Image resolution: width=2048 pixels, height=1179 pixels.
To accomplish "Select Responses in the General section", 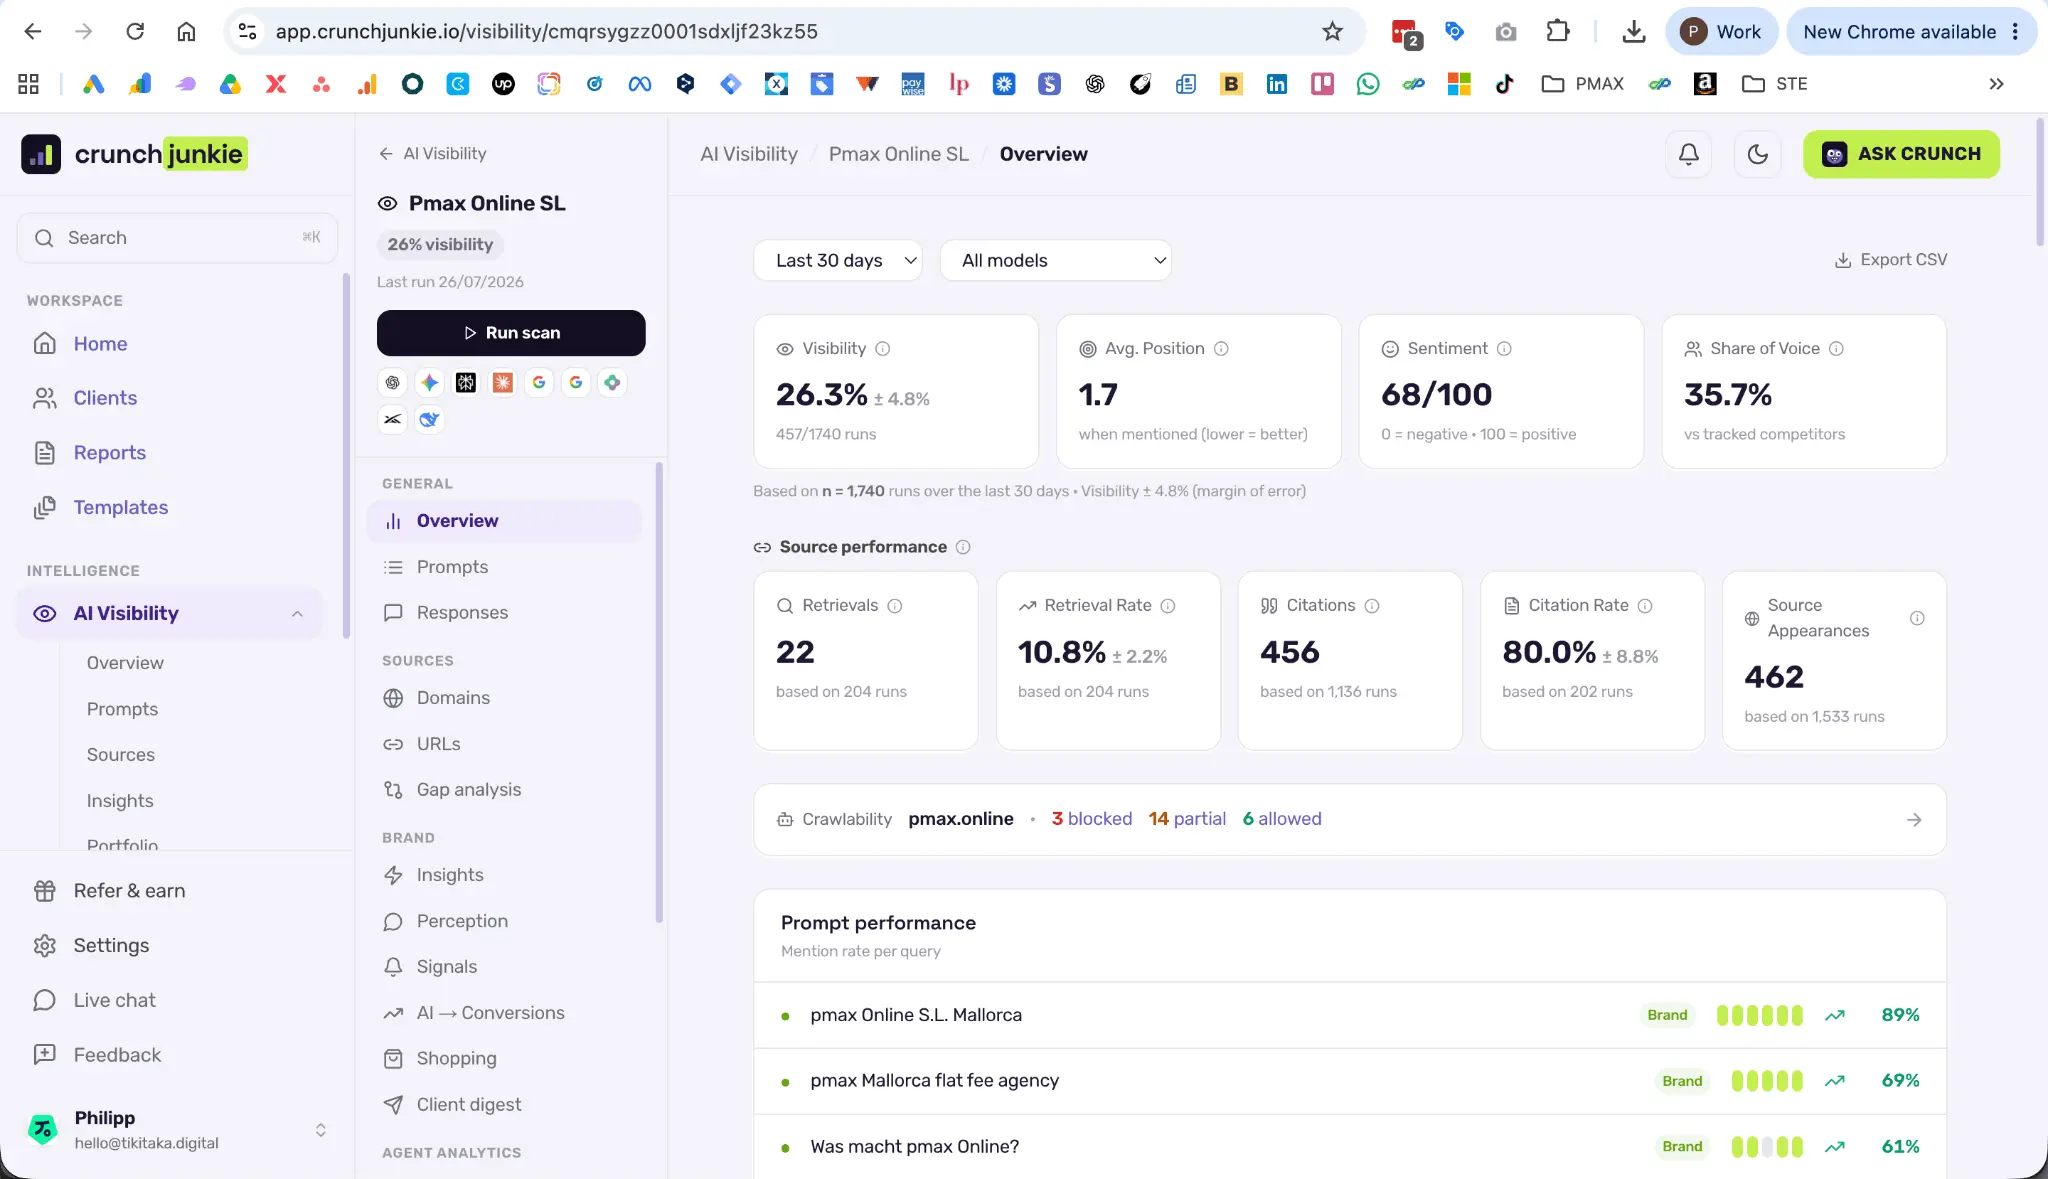I will [462, 613].
